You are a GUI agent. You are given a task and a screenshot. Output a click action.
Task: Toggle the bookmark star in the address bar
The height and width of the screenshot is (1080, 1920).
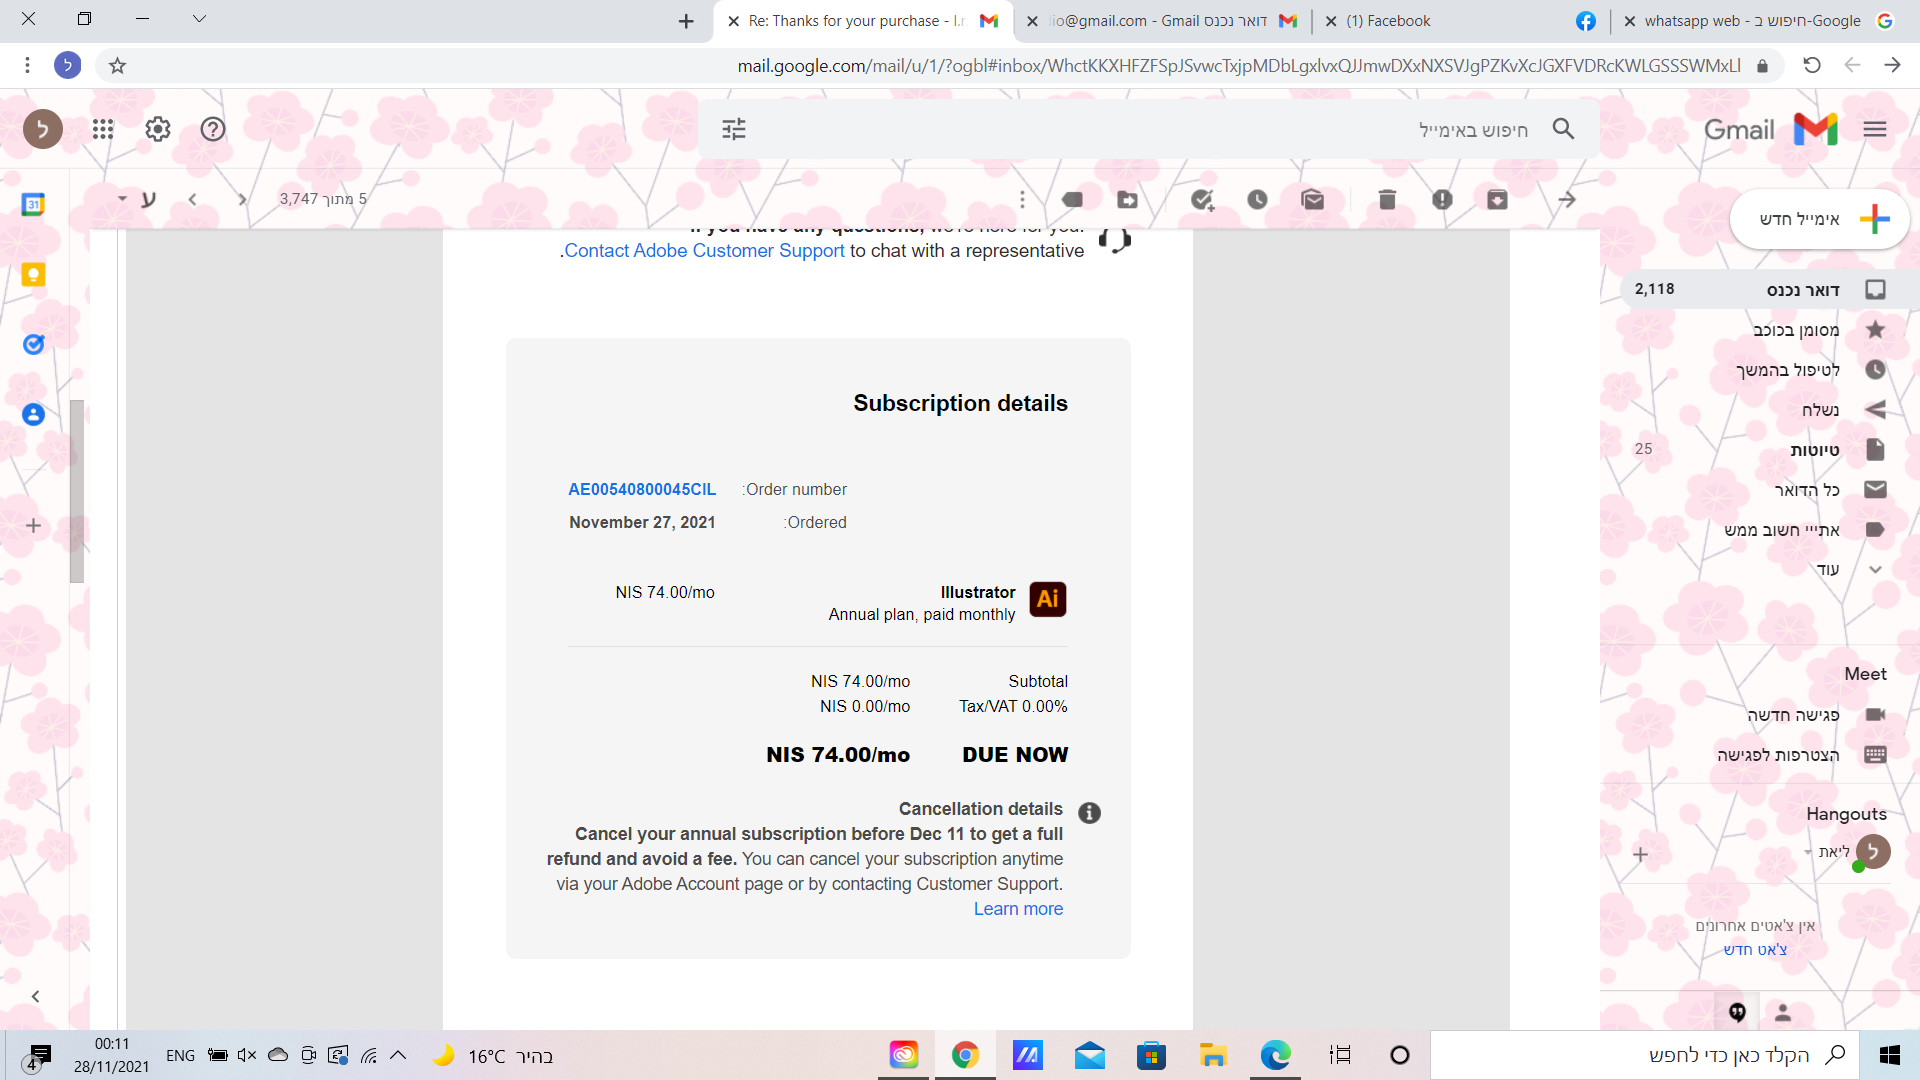pyautogui.click(x=118, y=65)
